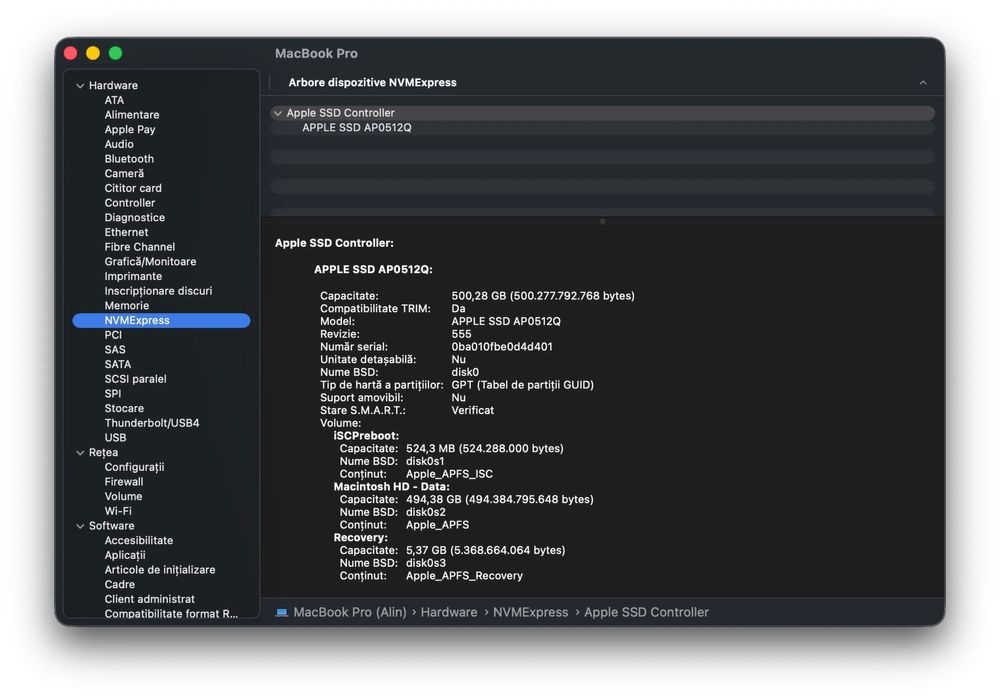Select Ethernet in the sidebar
The width and height of the screenshot is (1000, 699).
[x=126, y=232]
